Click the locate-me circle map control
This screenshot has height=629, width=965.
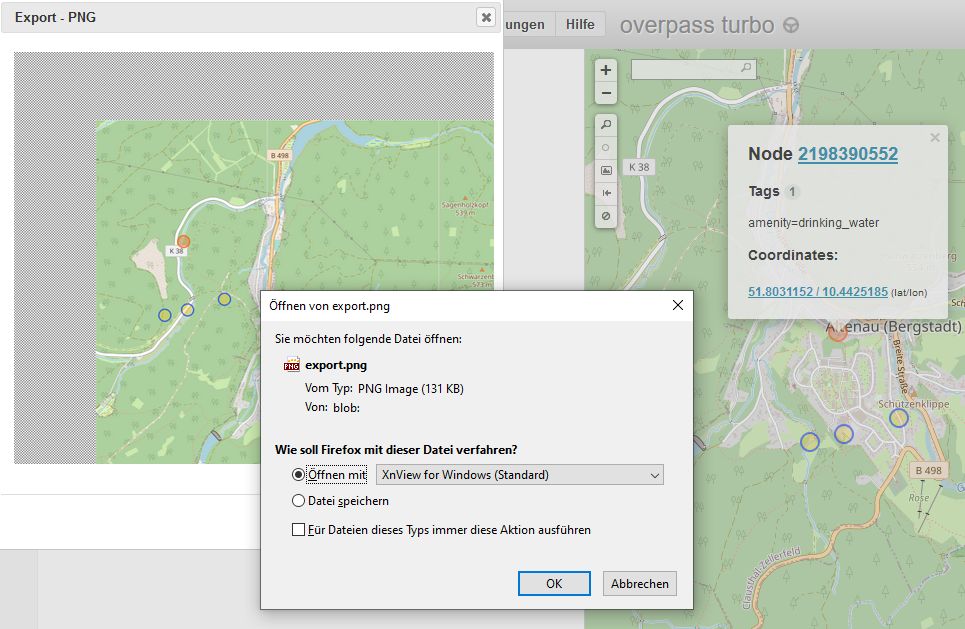[x=606, y=148]
